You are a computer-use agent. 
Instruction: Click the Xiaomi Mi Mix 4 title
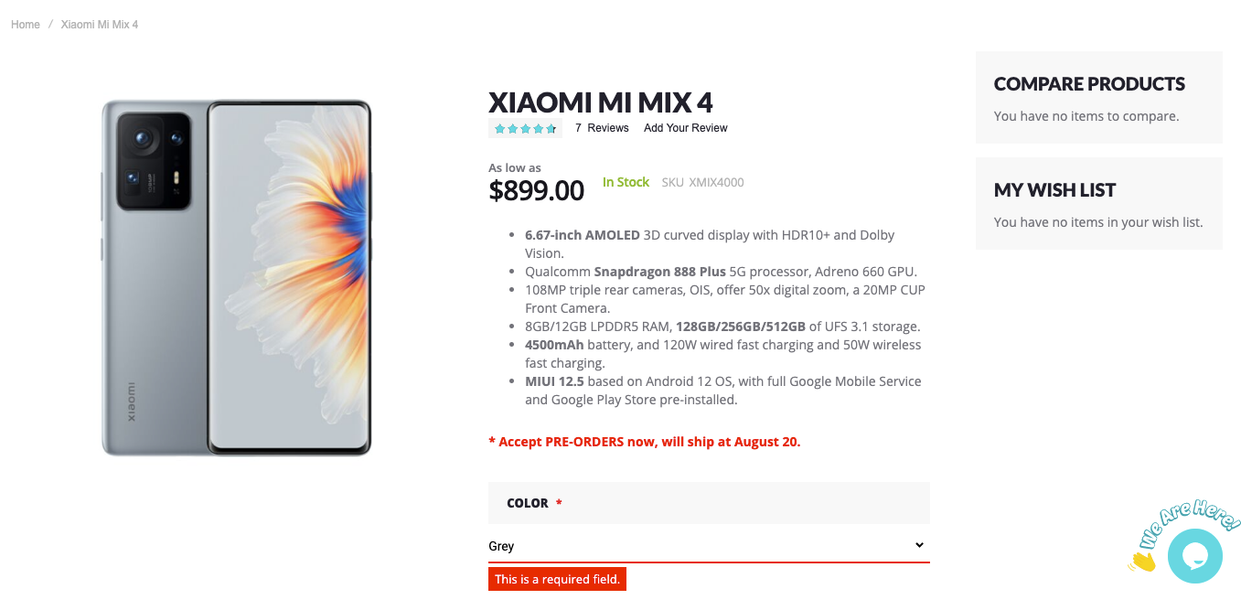(x=600, y=102)
